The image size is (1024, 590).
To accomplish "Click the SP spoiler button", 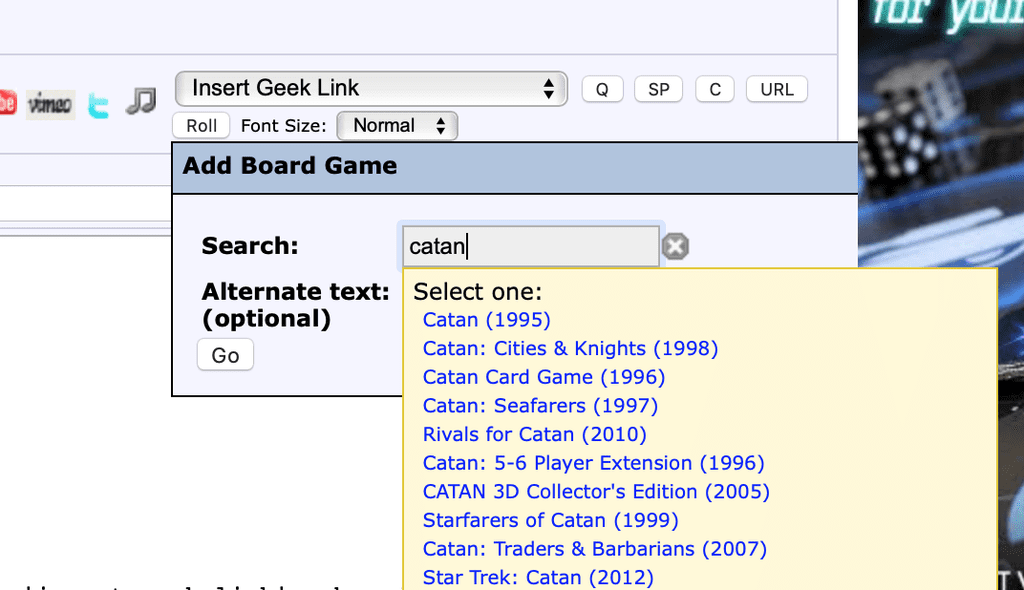I will click(x=658, y=89).
